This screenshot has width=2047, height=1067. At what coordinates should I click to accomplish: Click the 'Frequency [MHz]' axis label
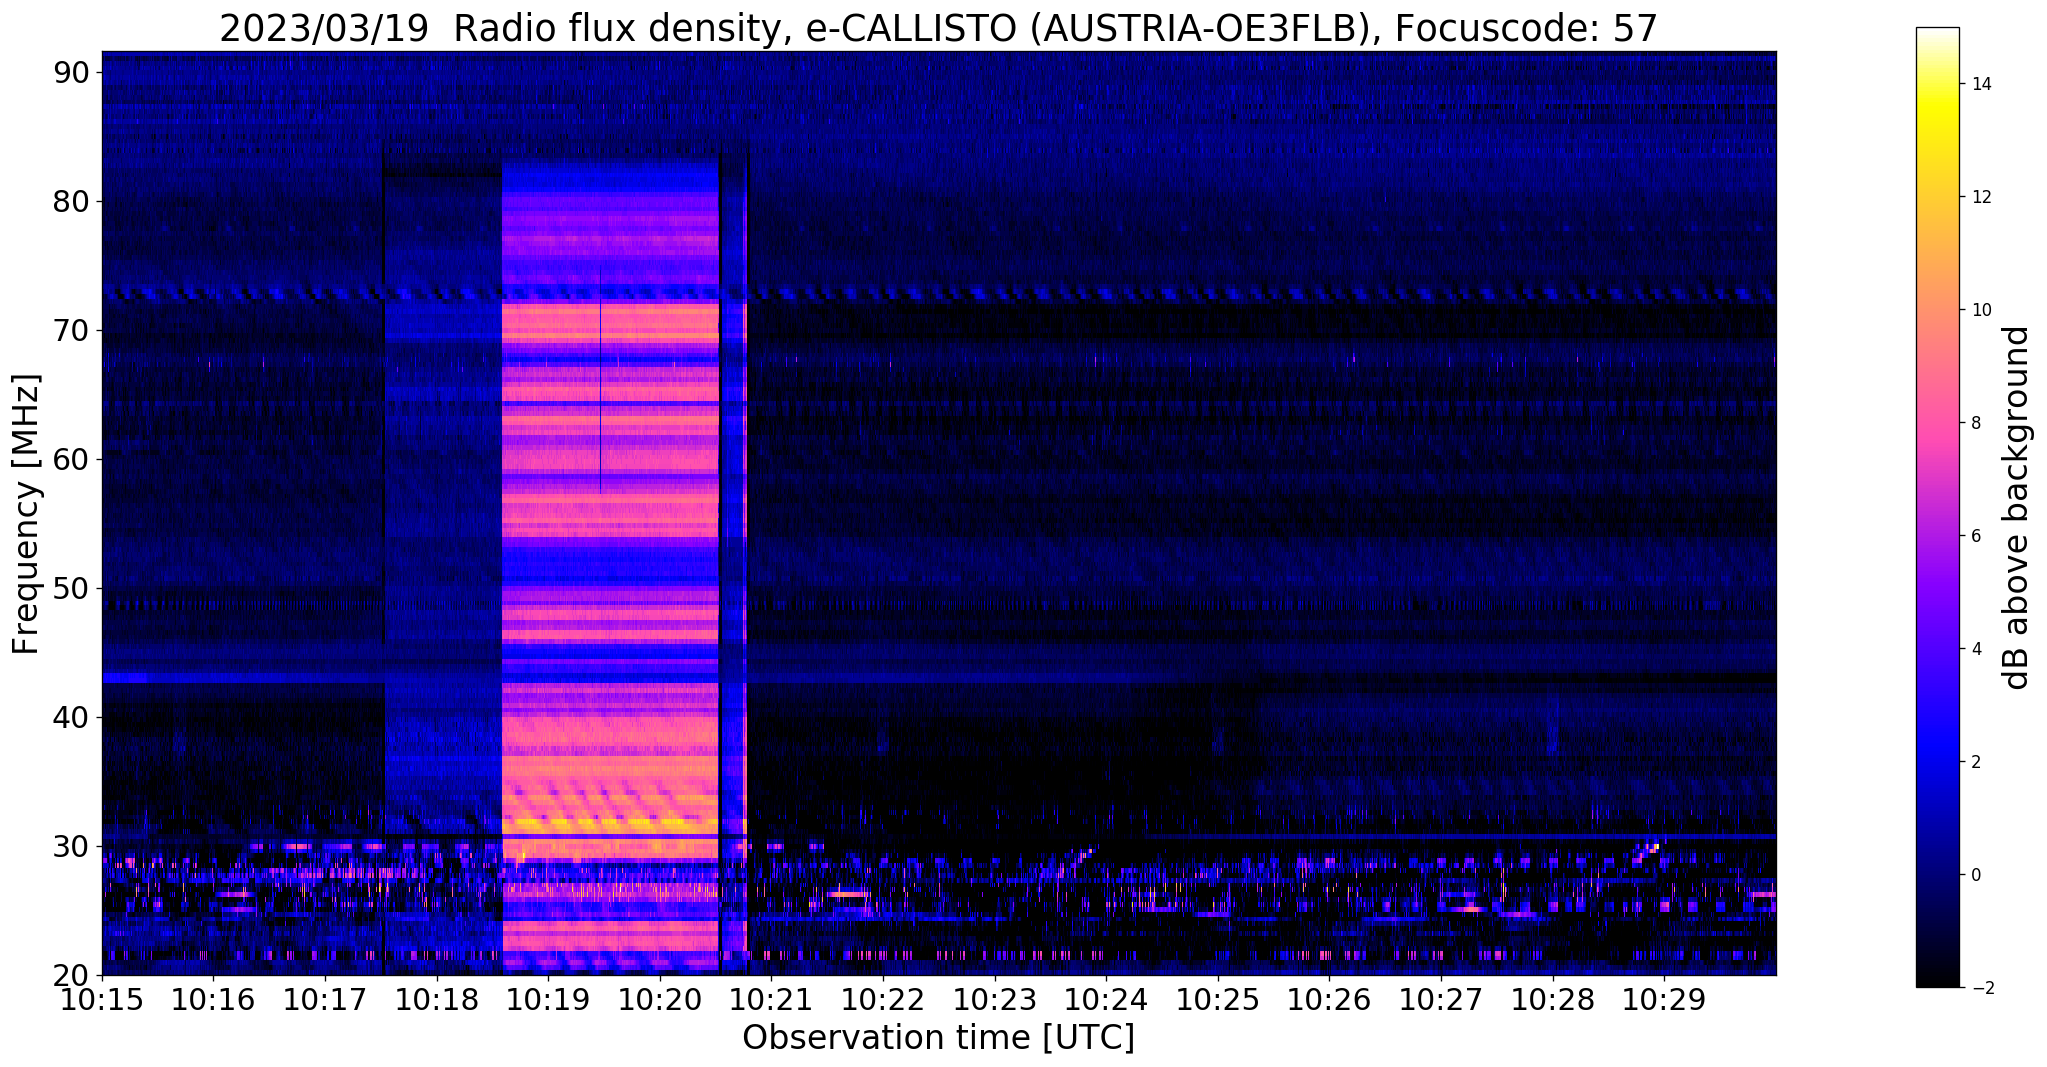pos(26,514)
